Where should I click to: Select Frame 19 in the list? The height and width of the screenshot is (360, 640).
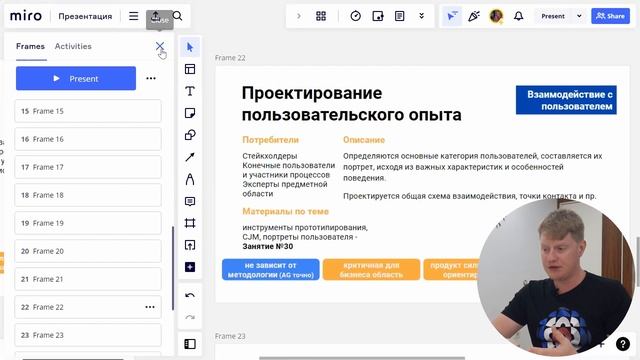88,223
